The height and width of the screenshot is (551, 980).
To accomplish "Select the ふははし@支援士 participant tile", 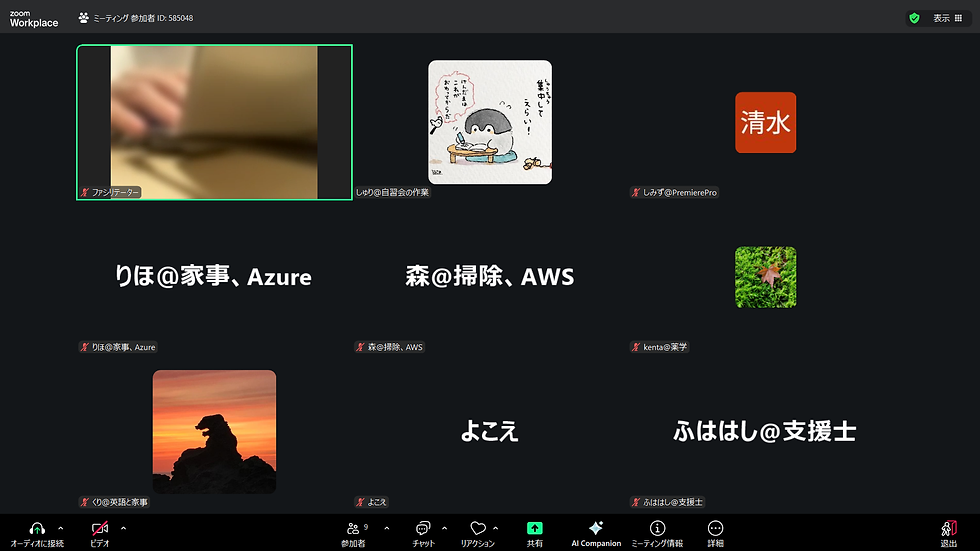I will point(764,431).
